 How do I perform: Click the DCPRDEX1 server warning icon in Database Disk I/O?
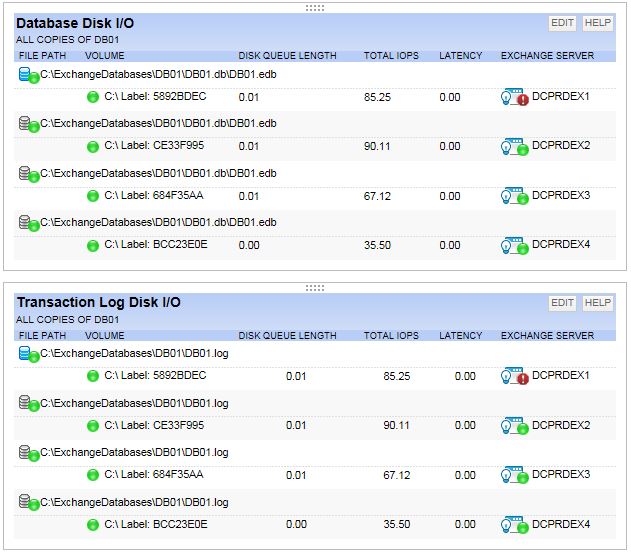515,97
